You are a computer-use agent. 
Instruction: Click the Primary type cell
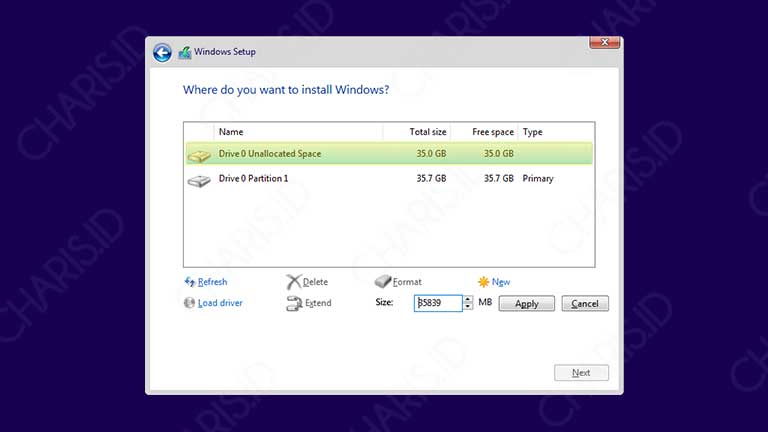click(538, 178)
